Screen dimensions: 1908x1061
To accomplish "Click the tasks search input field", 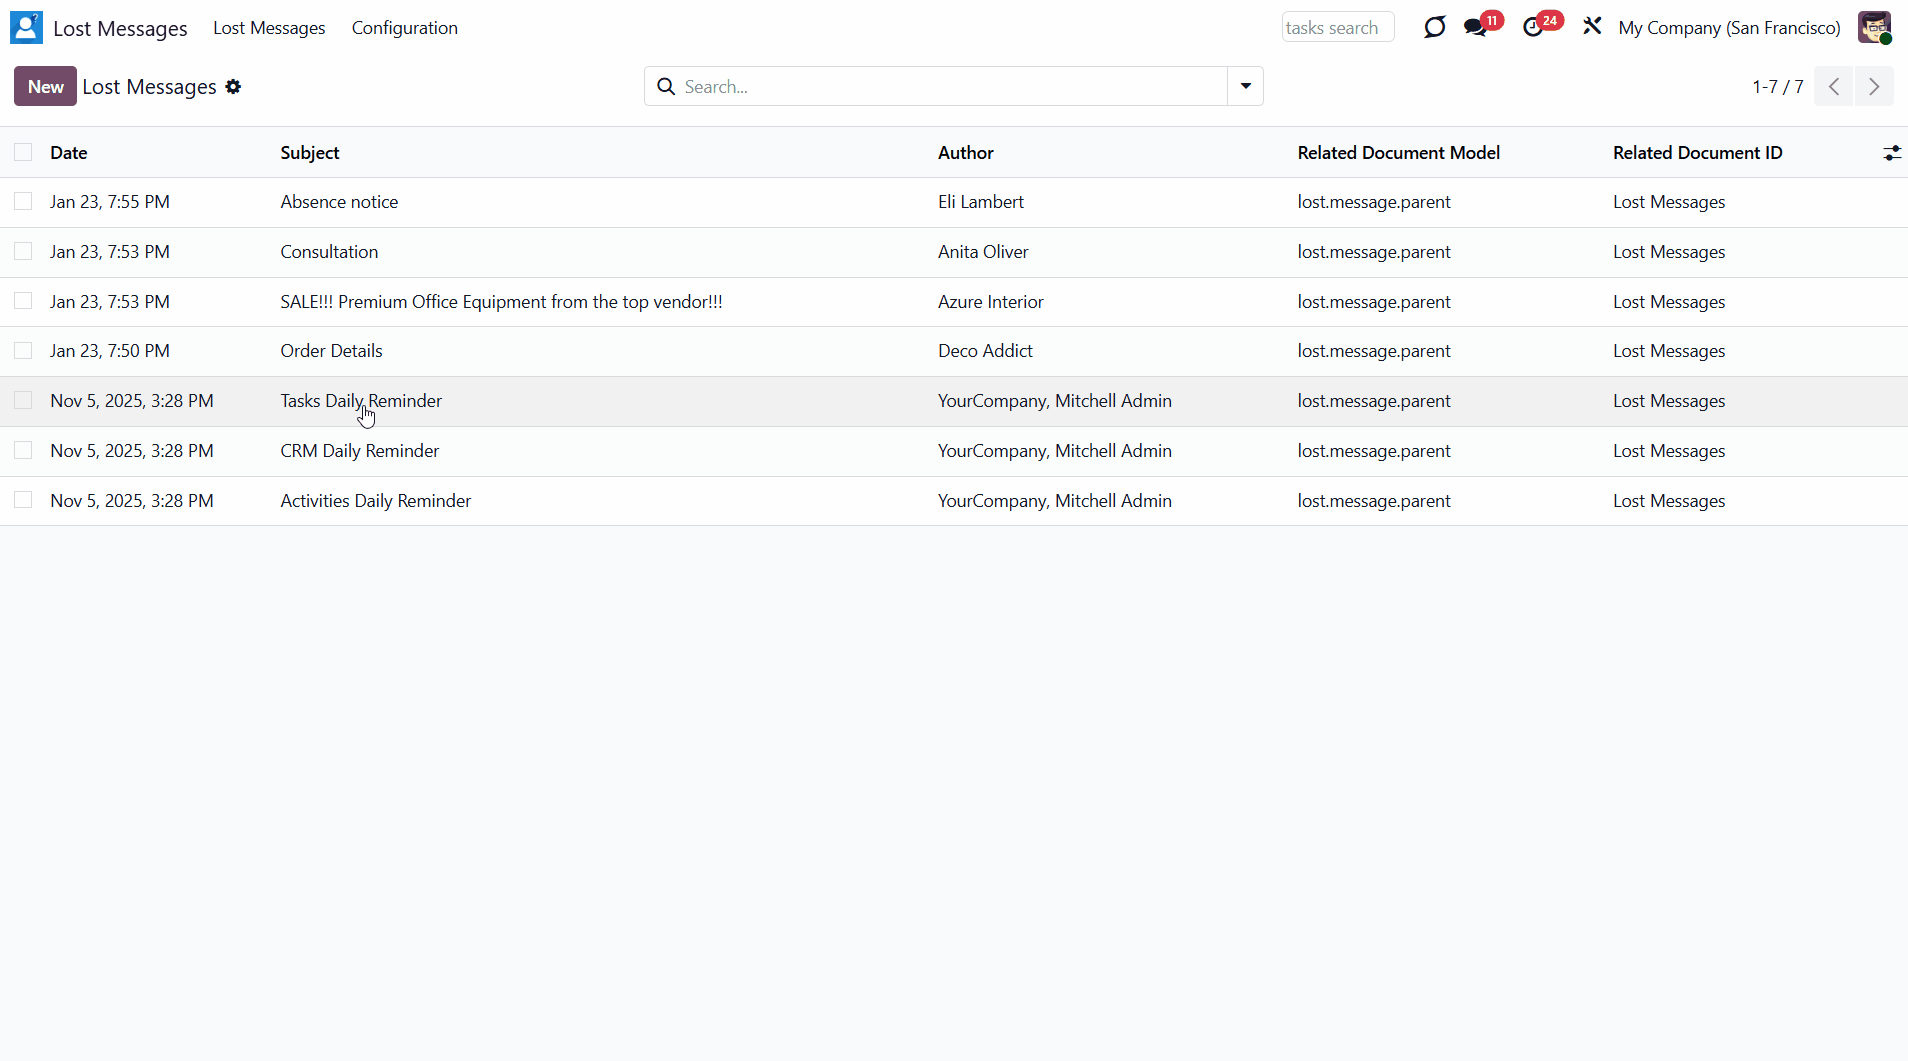I will tap(1337, 28).
